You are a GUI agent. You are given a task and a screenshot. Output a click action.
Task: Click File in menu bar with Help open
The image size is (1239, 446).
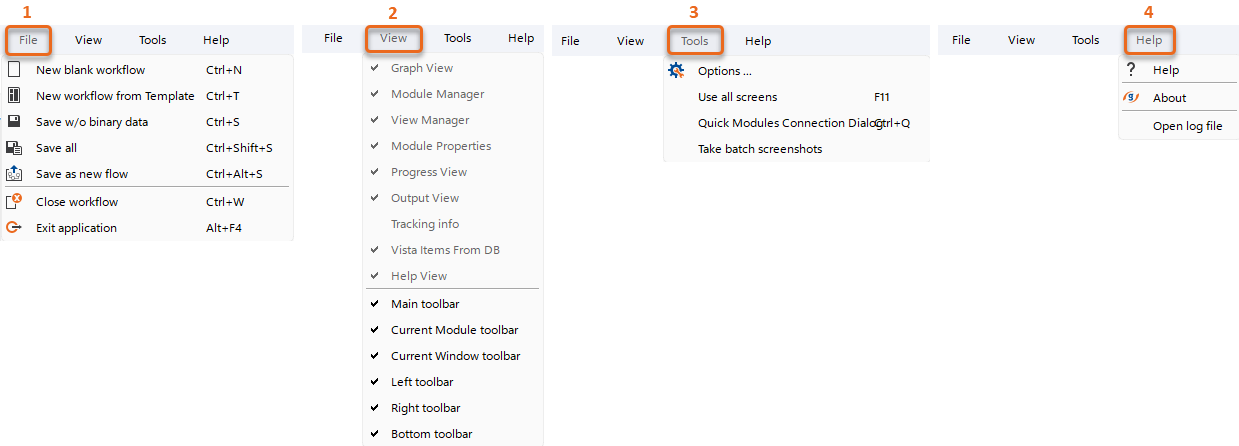(961, 40)
